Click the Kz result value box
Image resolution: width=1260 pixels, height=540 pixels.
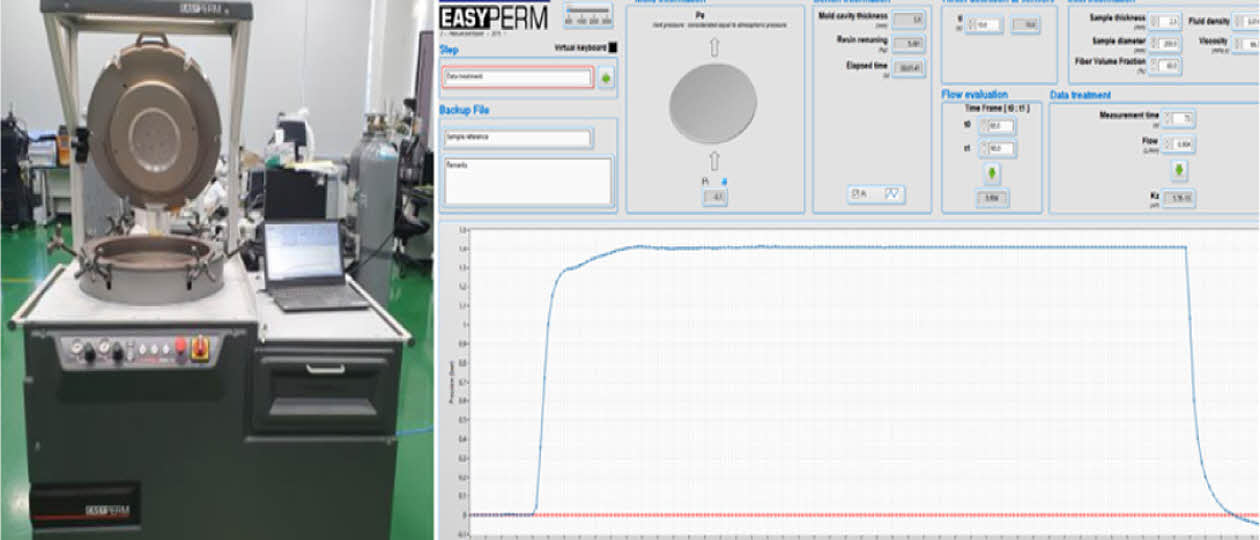(x=1180, y=198)
